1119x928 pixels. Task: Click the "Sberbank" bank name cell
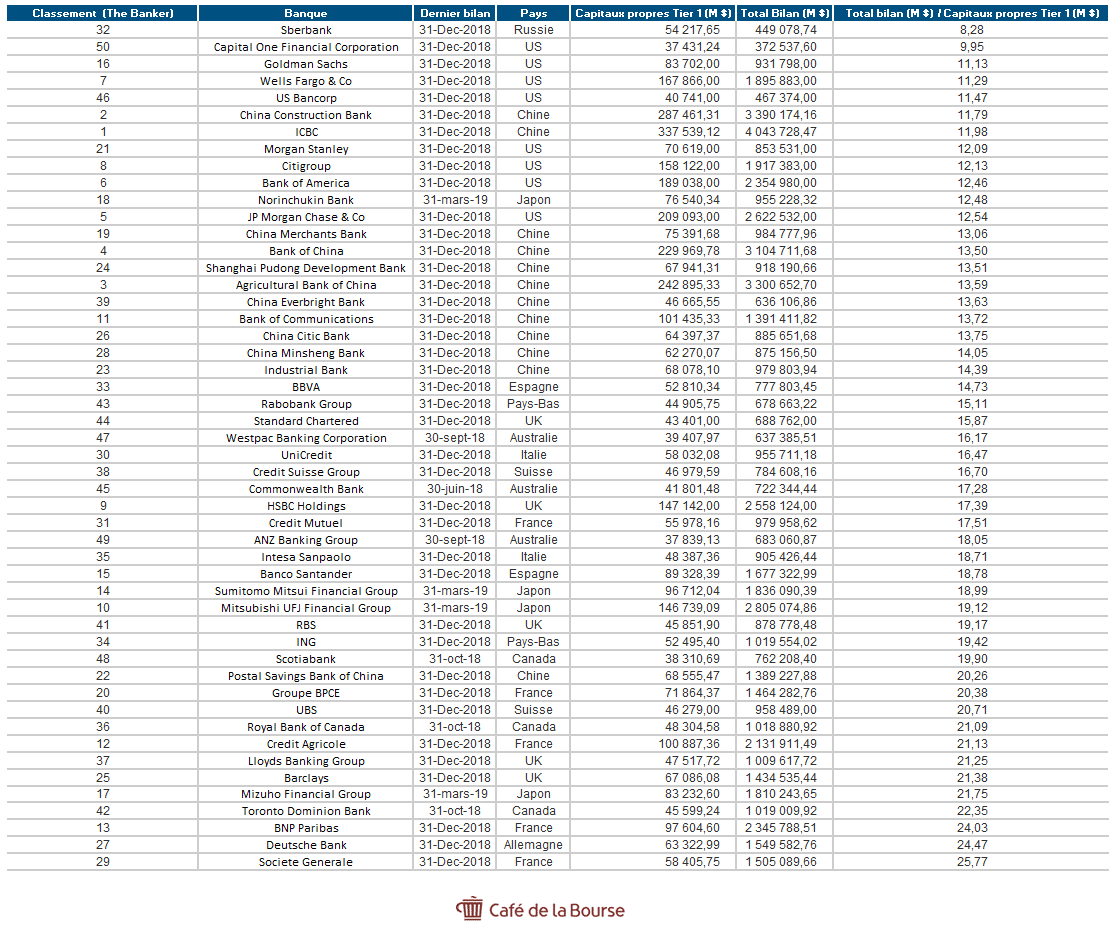pyautogui.click(x=306, y=30)
